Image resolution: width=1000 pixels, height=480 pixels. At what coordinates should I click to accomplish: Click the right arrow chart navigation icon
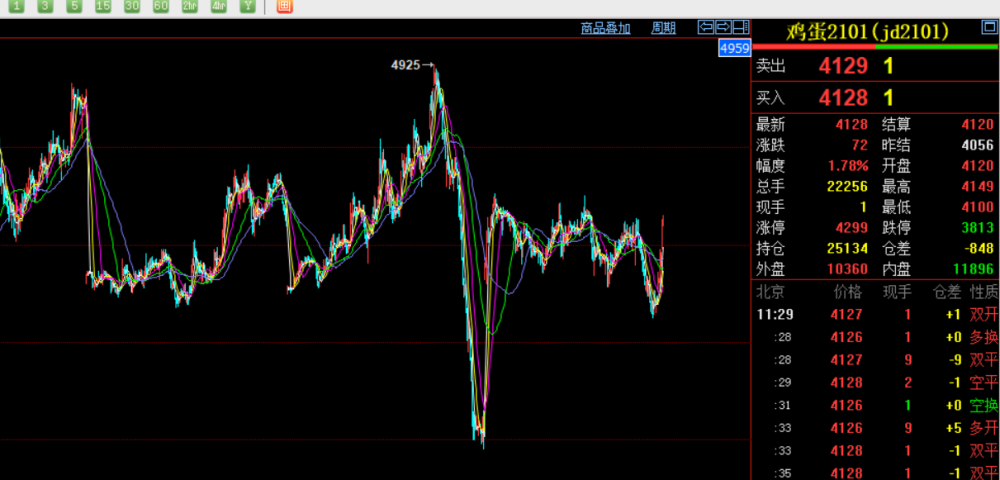(x=723, y=27)
